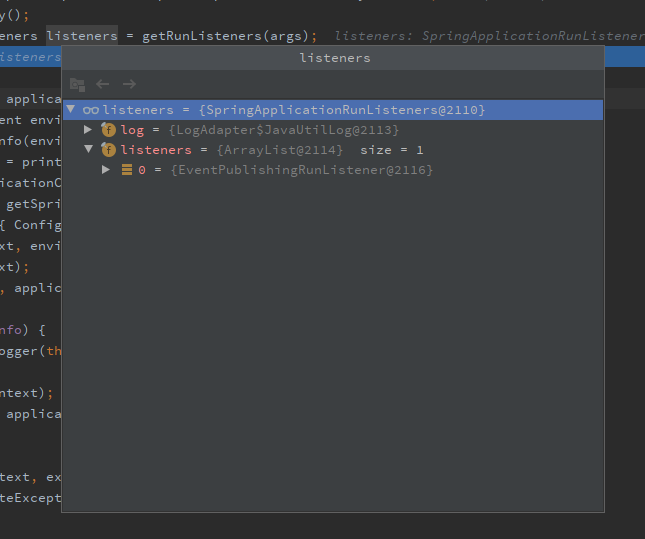Click the inline listeners debug hint text

click(488, 36)
